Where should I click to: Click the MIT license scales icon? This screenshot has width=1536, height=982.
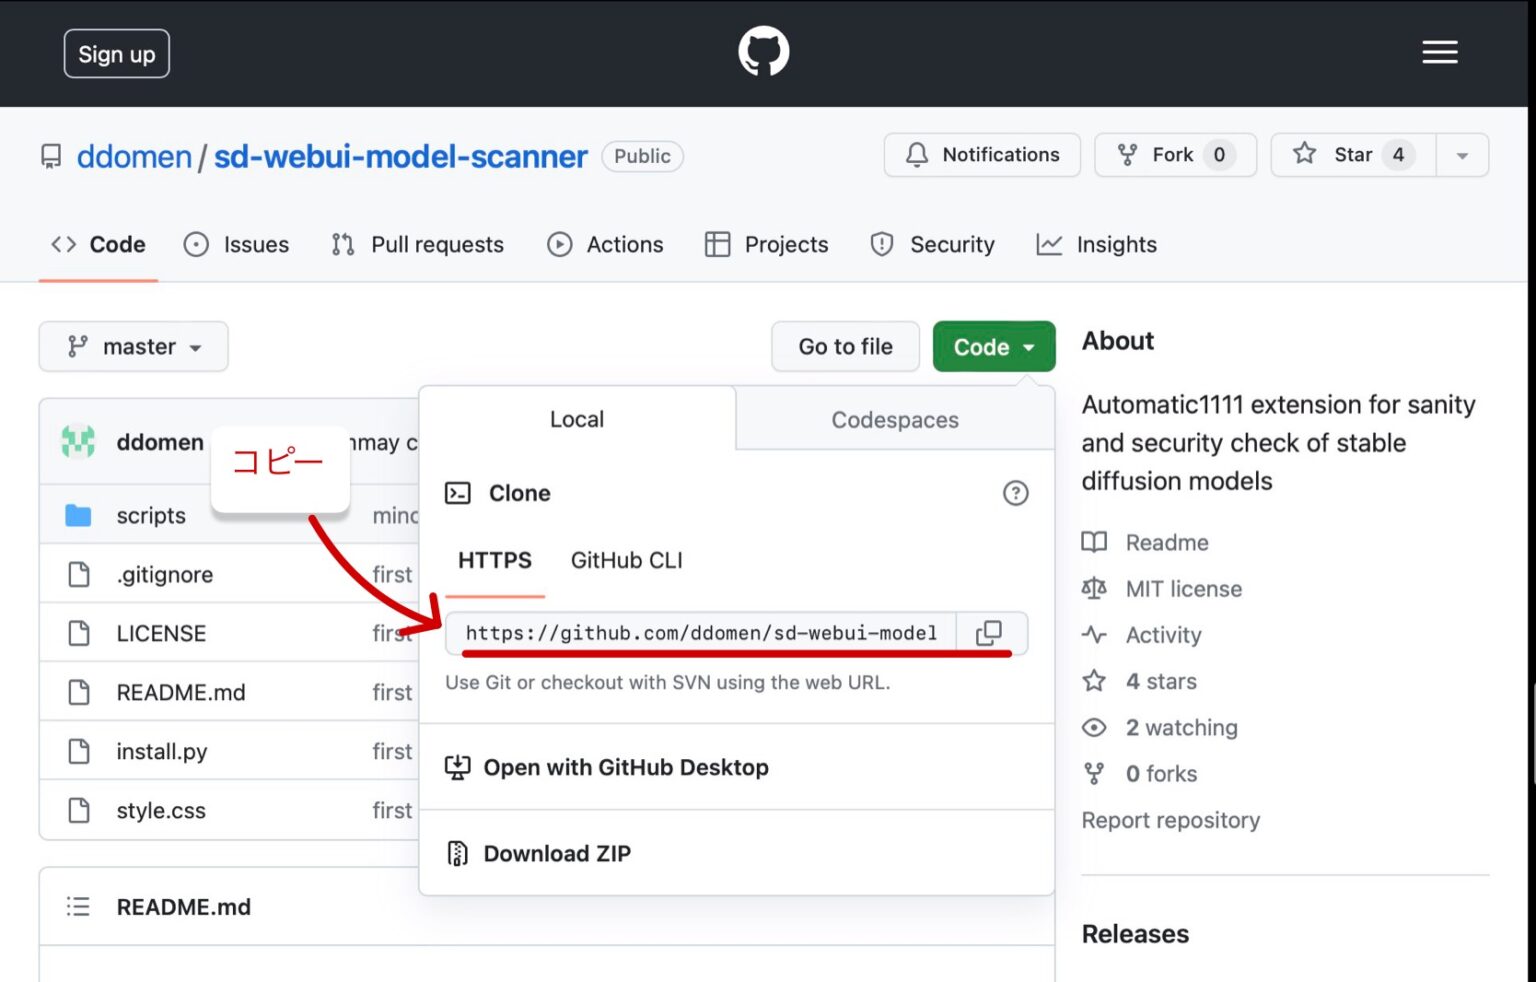pyautogui.click(x=1094, y=588)
